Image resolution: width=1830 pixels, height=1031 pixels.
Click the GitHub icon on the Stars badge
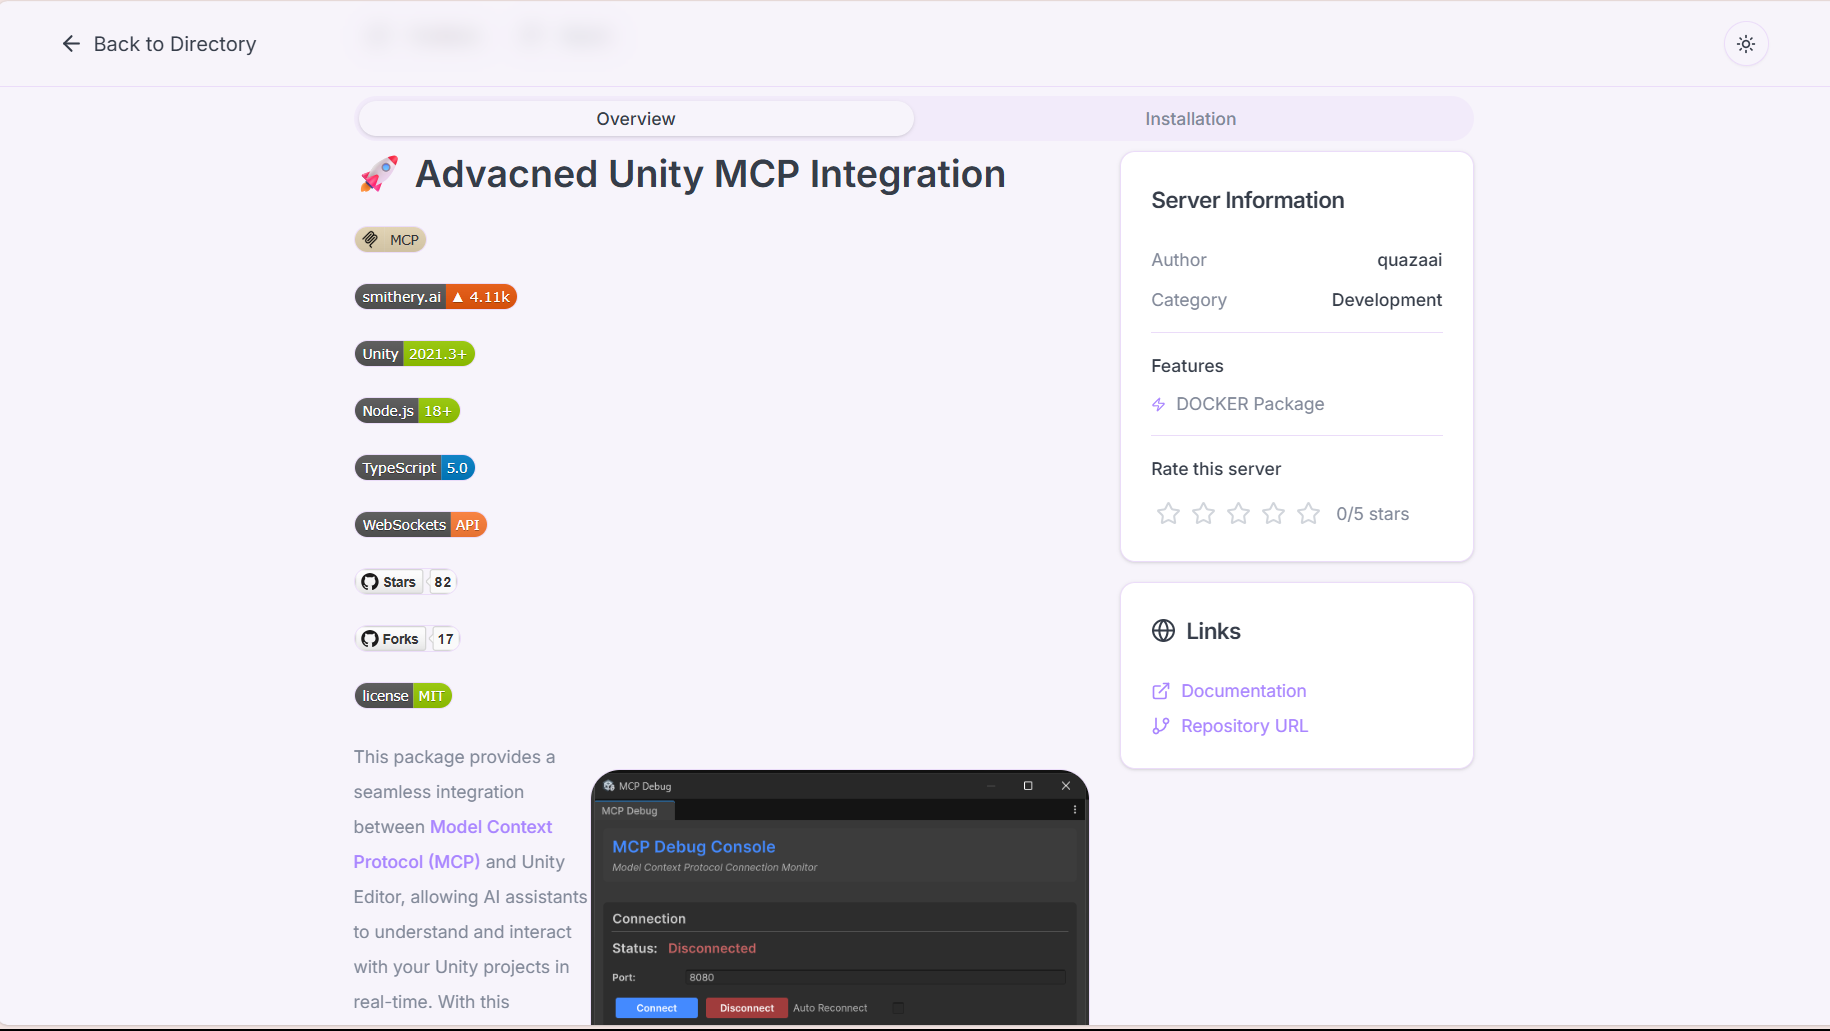pos(370,581)
